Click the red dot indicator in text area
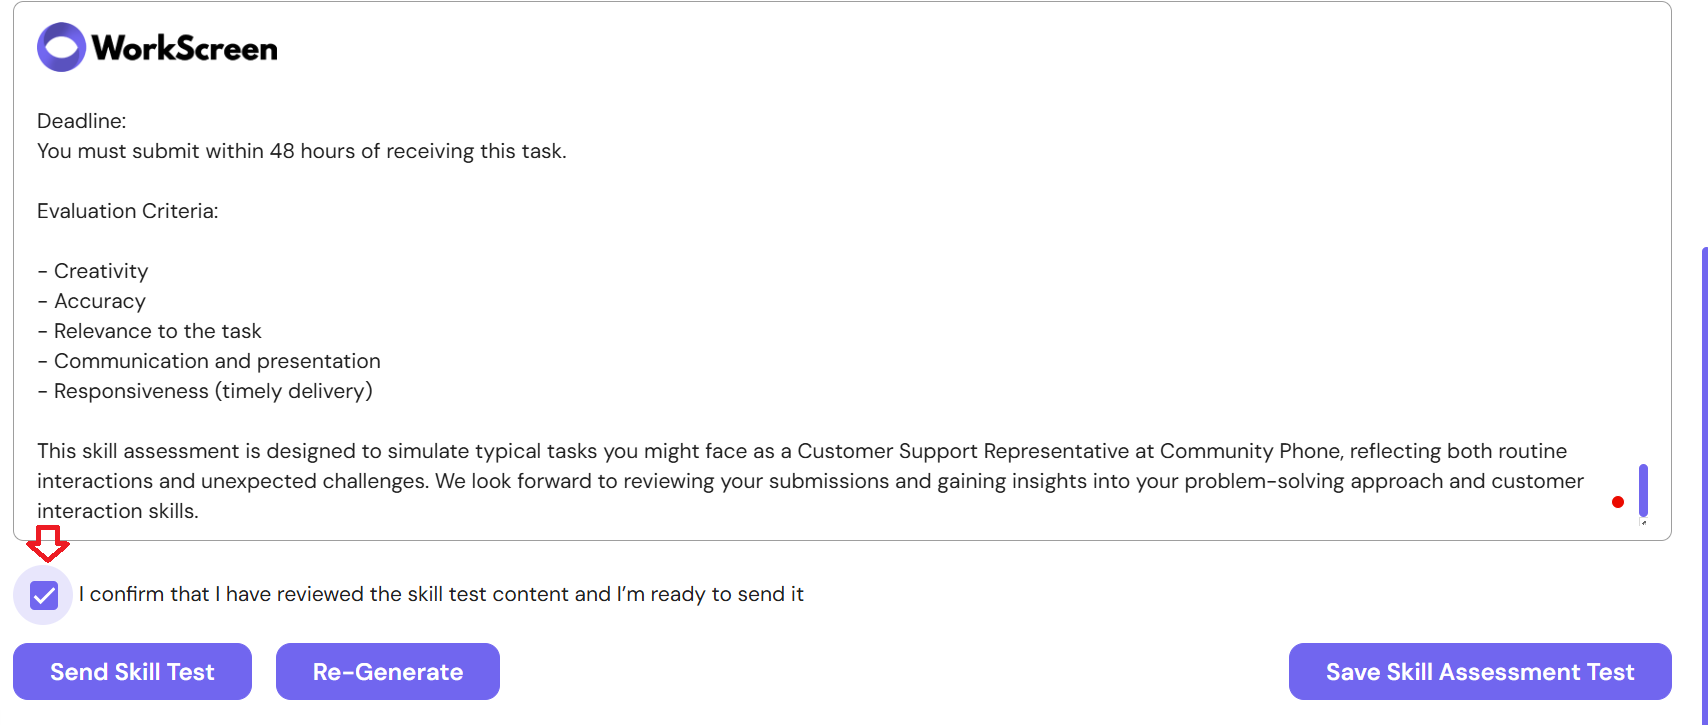 click(1618, 502)
